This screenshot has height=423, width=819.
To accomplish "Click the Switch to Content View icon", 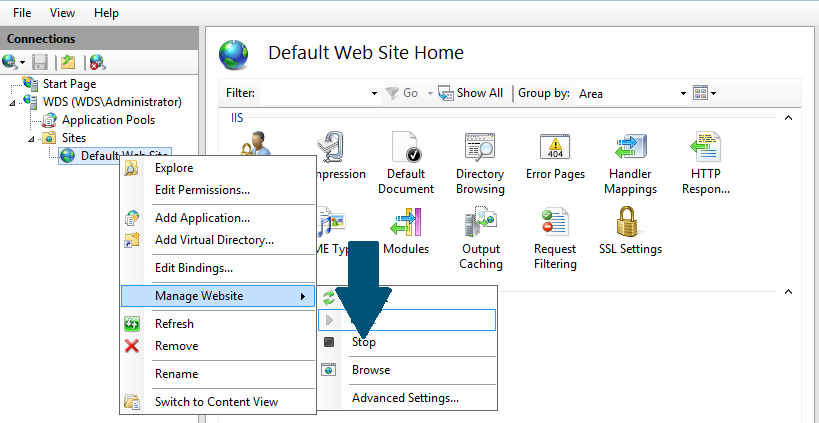I will click(x=132, y=402).
